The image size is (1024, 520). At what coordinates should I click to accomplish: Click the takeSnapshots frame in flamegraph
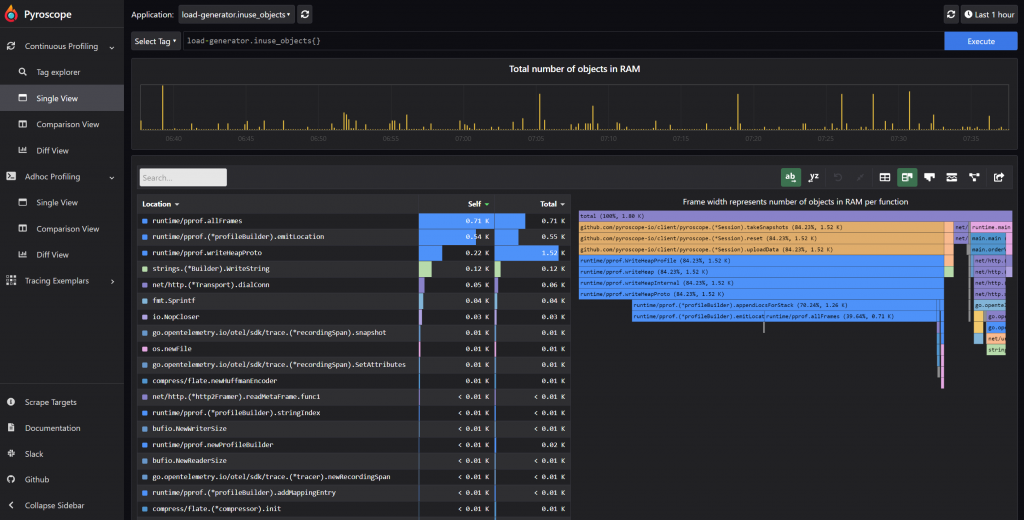761,227
